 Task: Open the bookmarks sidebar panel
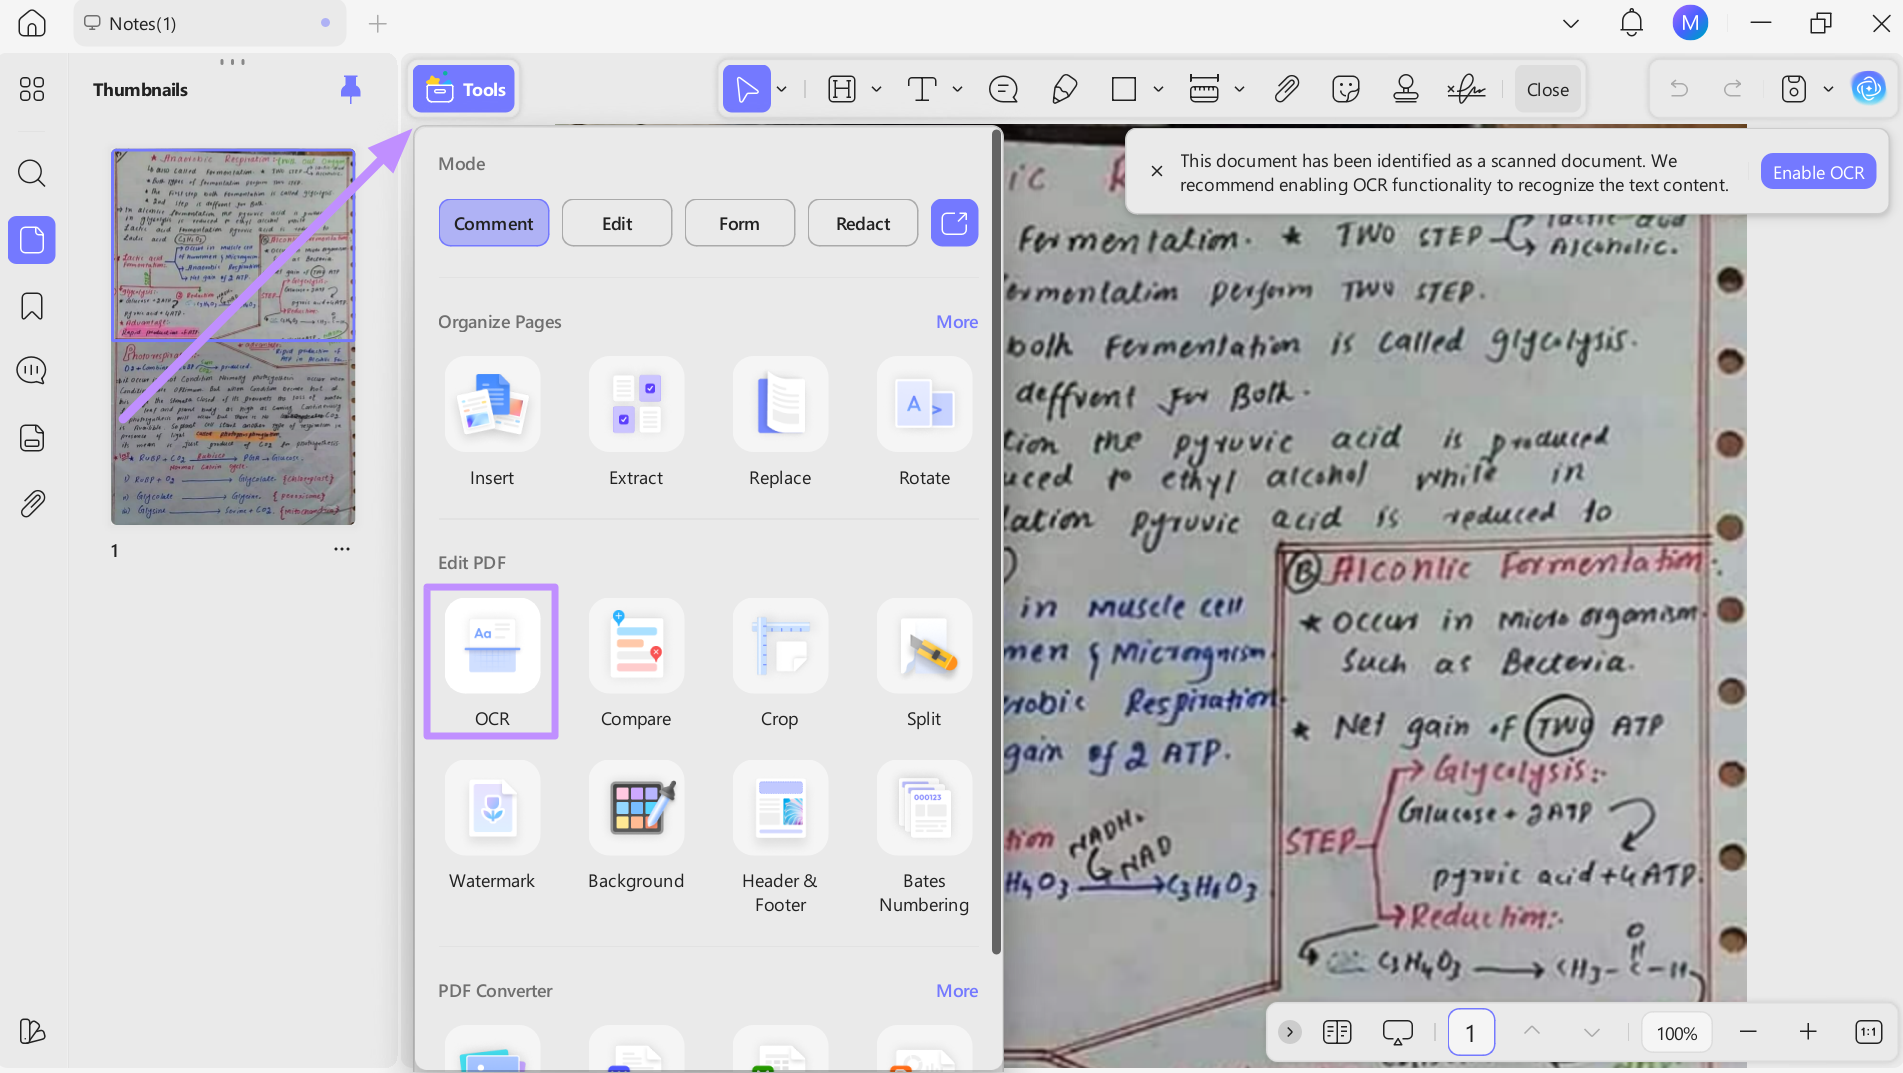coord(32,306)
